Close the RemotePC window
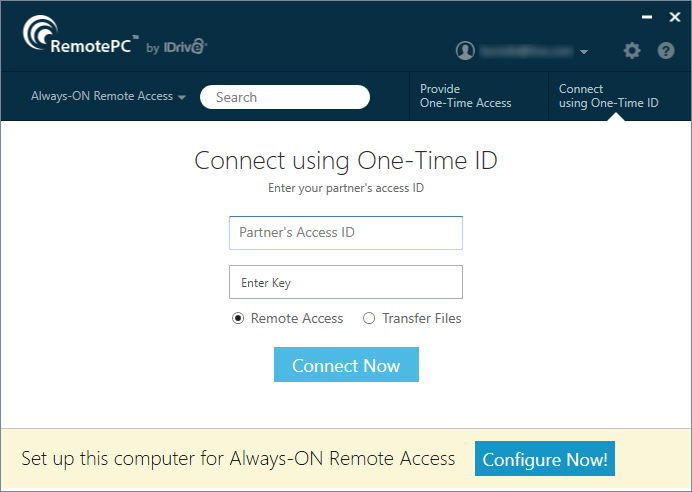692x492 pixels. [x=674, y=17]
